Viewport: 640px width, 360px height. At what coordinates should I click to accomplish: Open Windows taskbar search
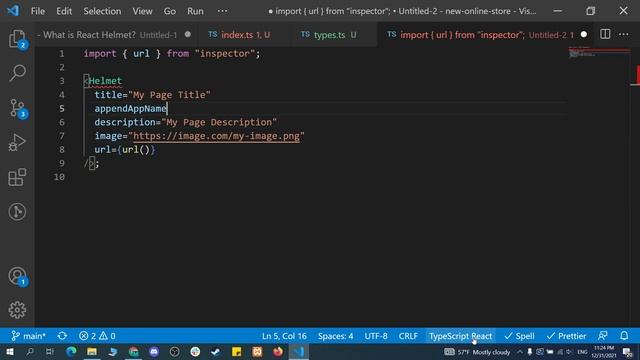coord(30,352)
